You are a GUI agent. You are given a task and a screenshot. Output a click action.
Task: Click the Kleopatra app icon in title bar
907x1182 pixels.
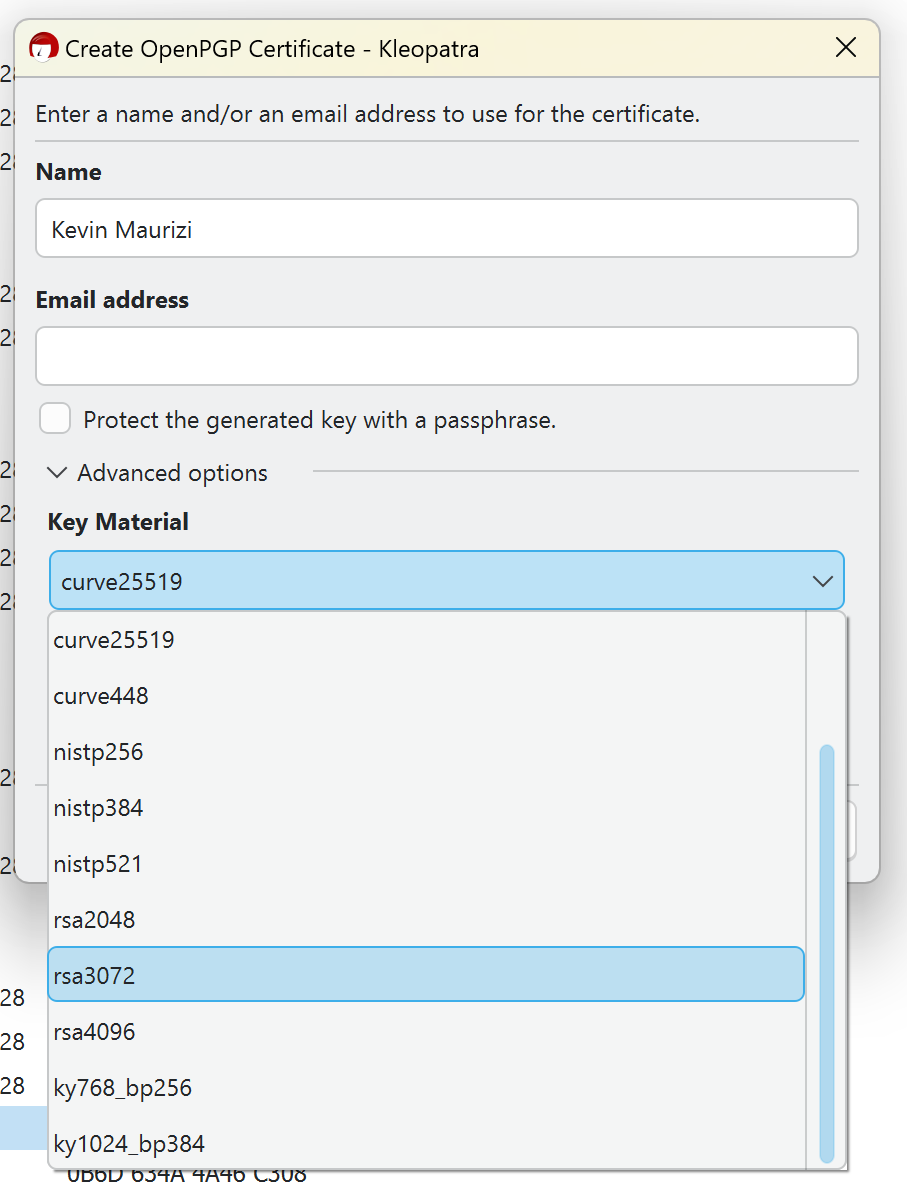tap(43, 47)
